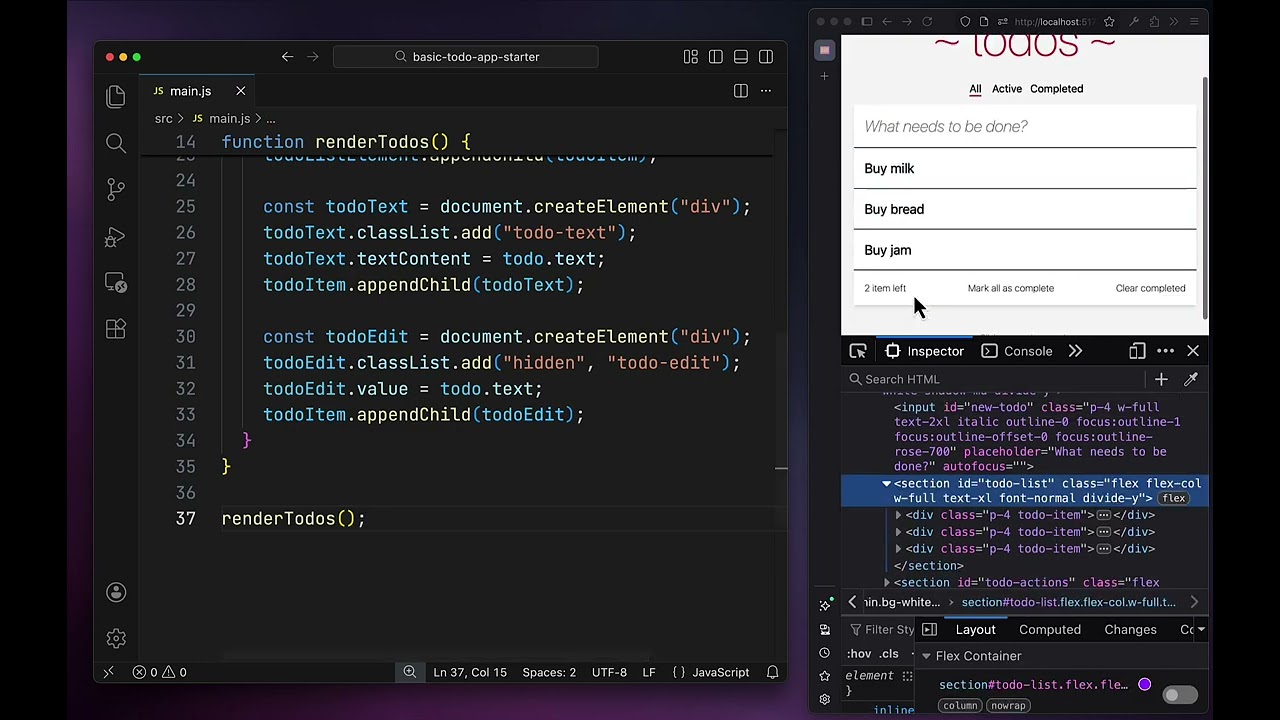Go forward in VS Code navigation
The height and width of the screenshot is (720, 1280).
click(312, 57)
